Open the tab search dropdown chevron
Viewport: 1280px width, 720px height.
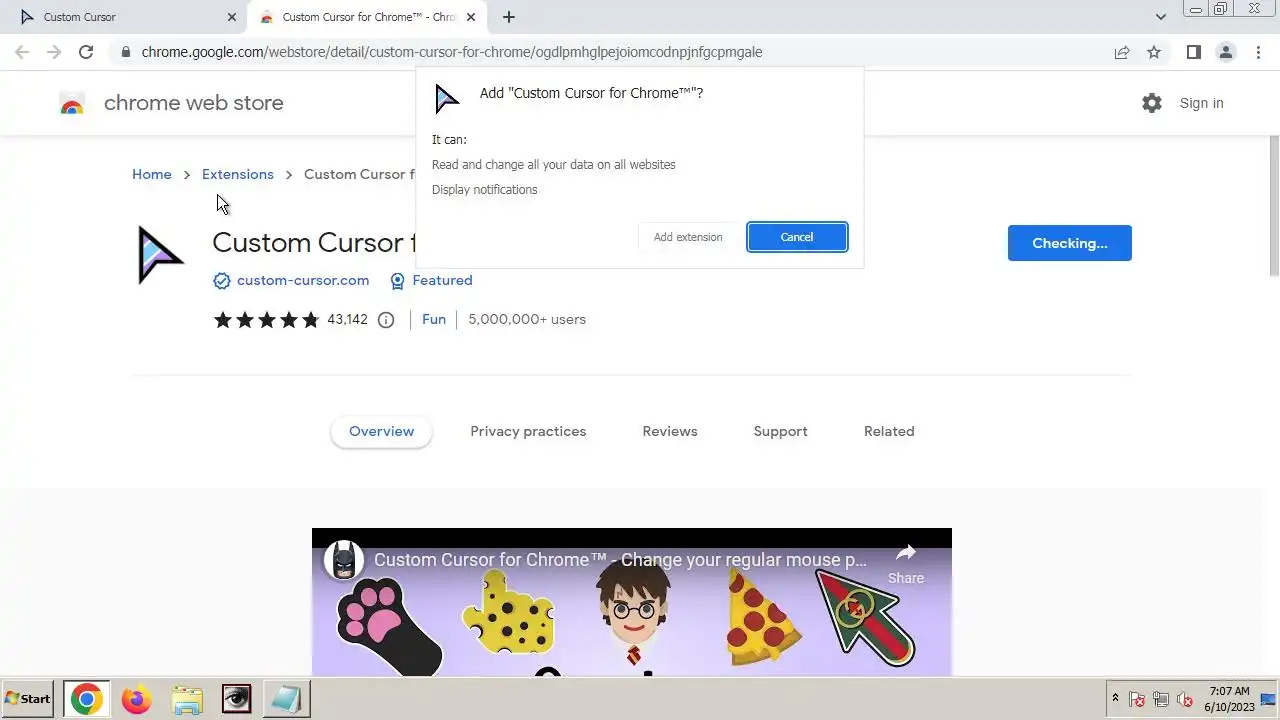pos(1161,17)
